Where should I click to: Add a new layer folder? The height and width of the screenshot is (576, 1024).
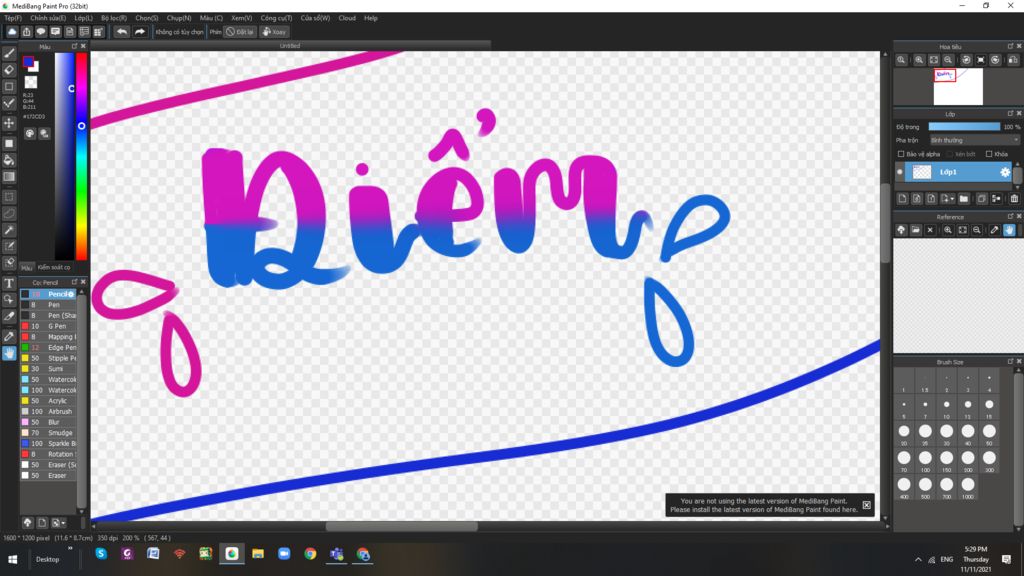tap(964, 199)
